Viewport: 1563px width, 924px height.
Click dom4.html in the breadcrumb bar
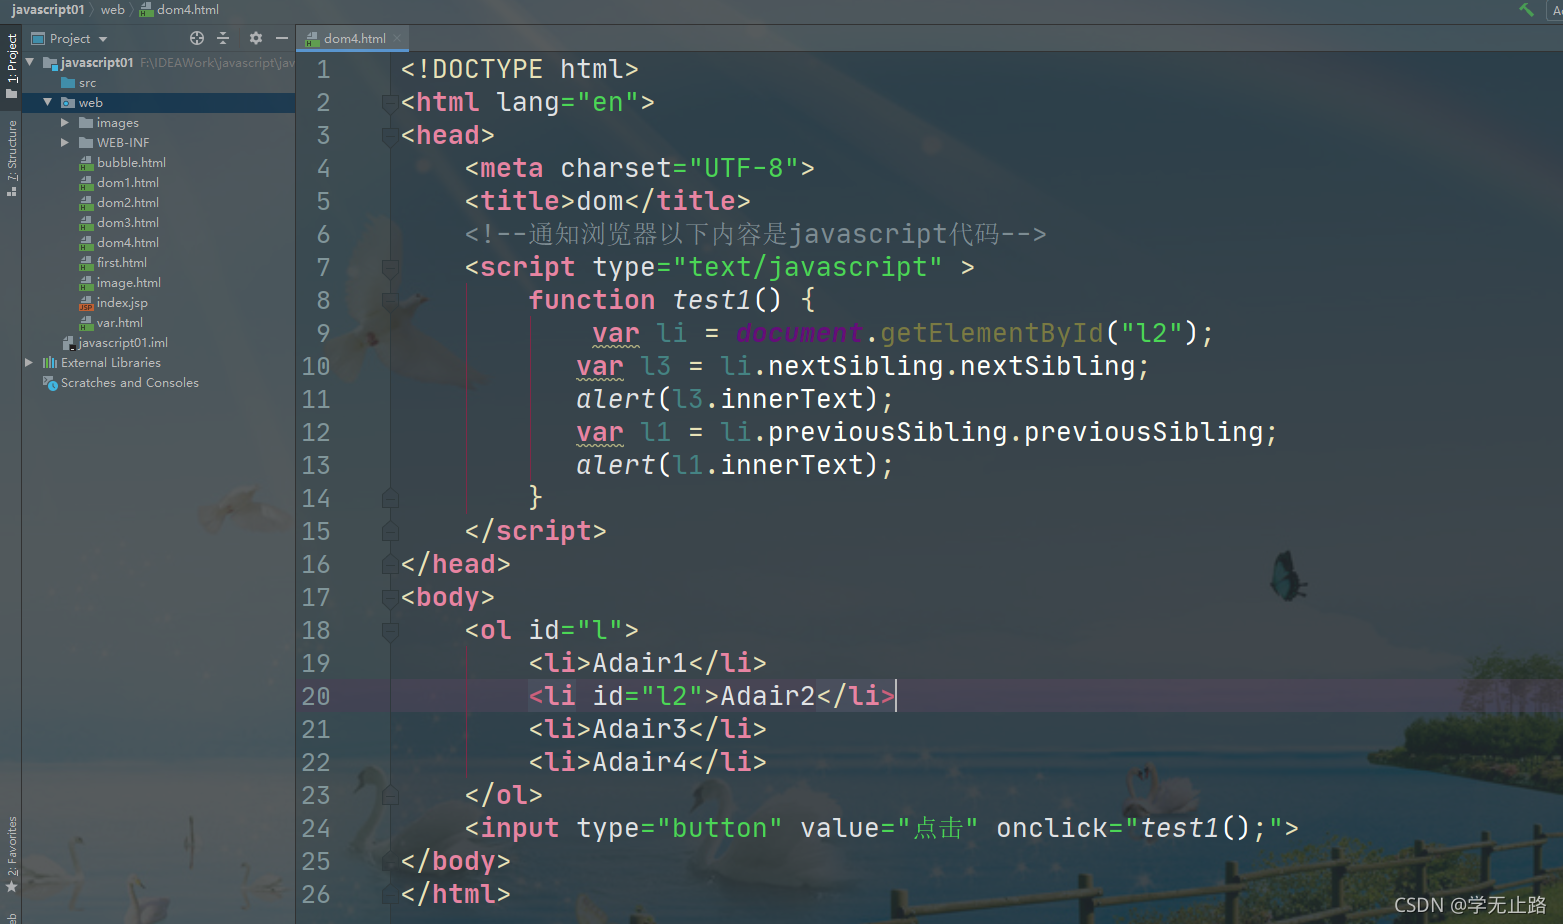point(188,9)
